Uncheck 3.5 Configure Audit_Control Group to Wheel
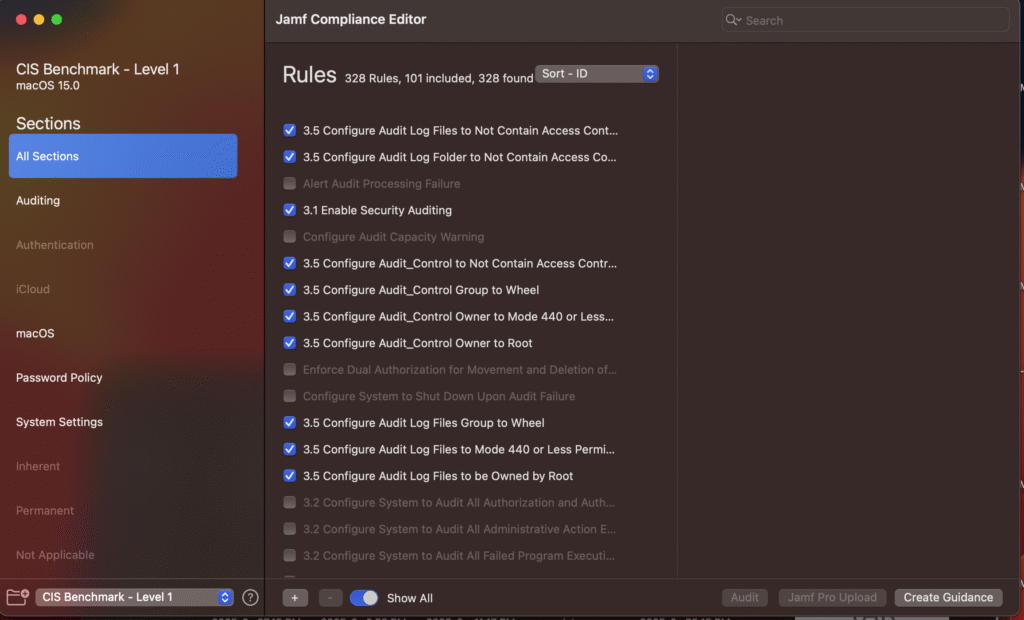Viewport: 1024px width, 620px height. point(290,290)
